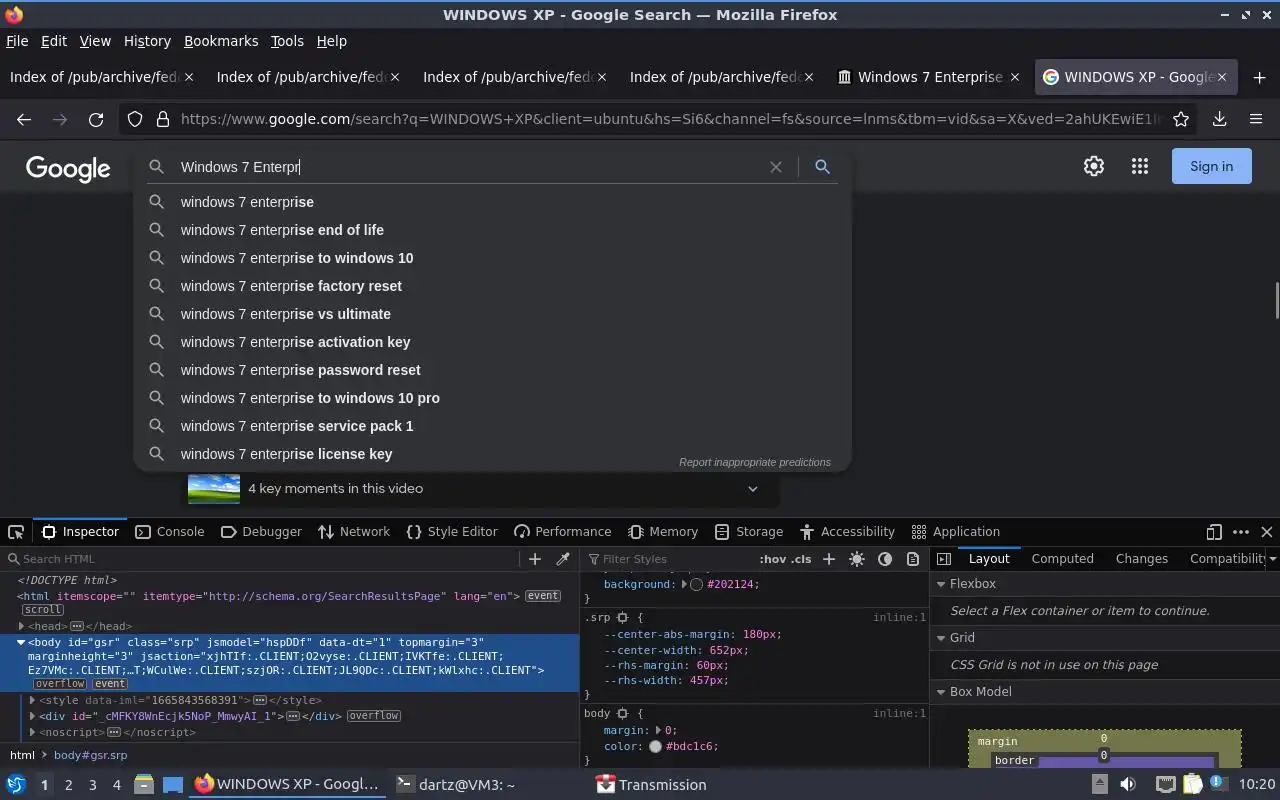Expand the key moments video chevron
The height and width of the screenshot is (800, 1280).
[753, 489]
